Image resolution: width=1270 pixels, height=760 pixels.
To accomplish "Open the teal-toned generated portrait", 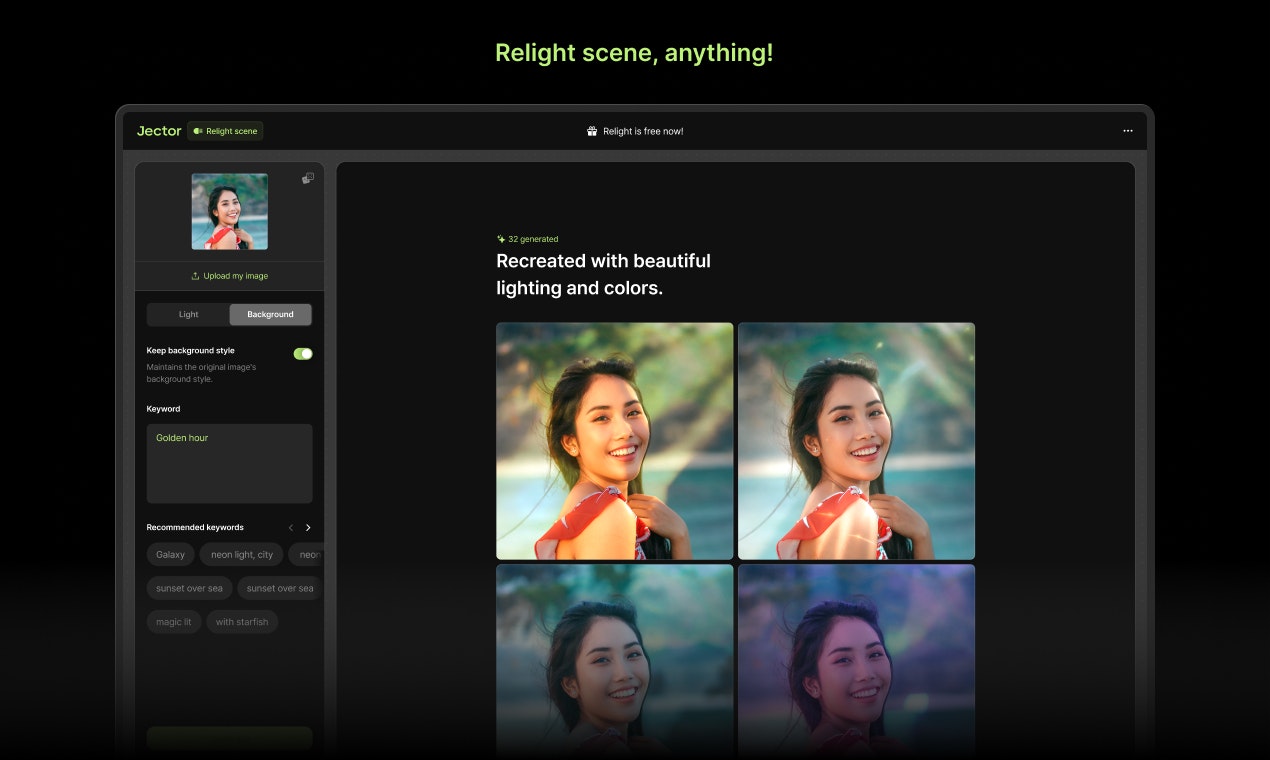I will tap(615, 660).
